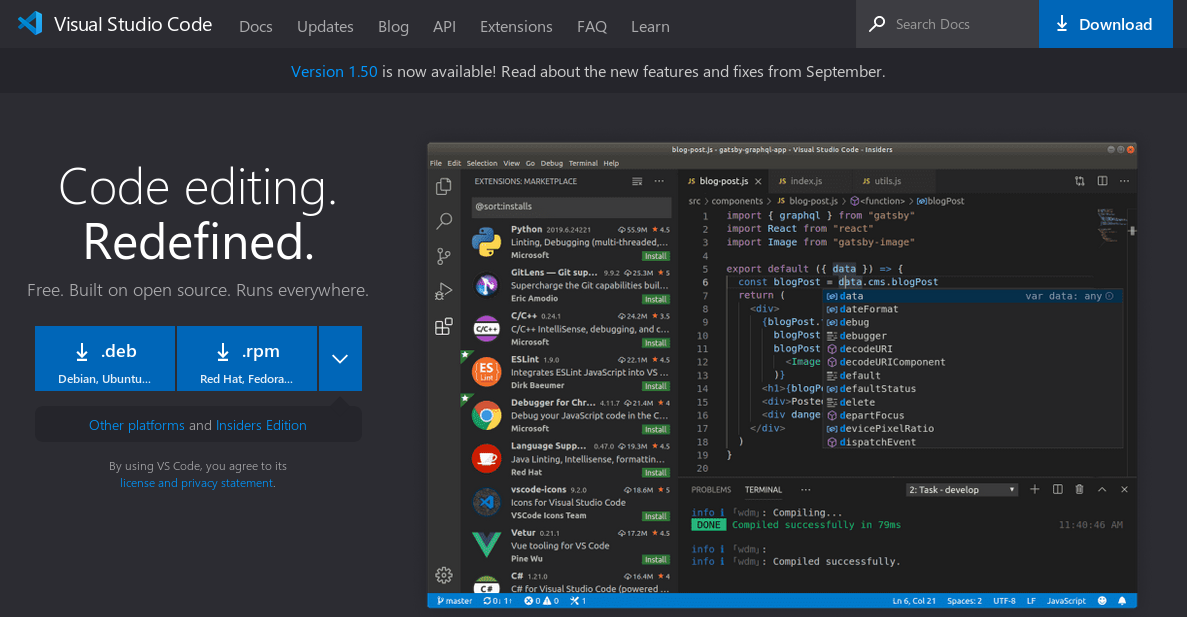Open the Version 1.50 release link
1187x617 pixels.
334,72
